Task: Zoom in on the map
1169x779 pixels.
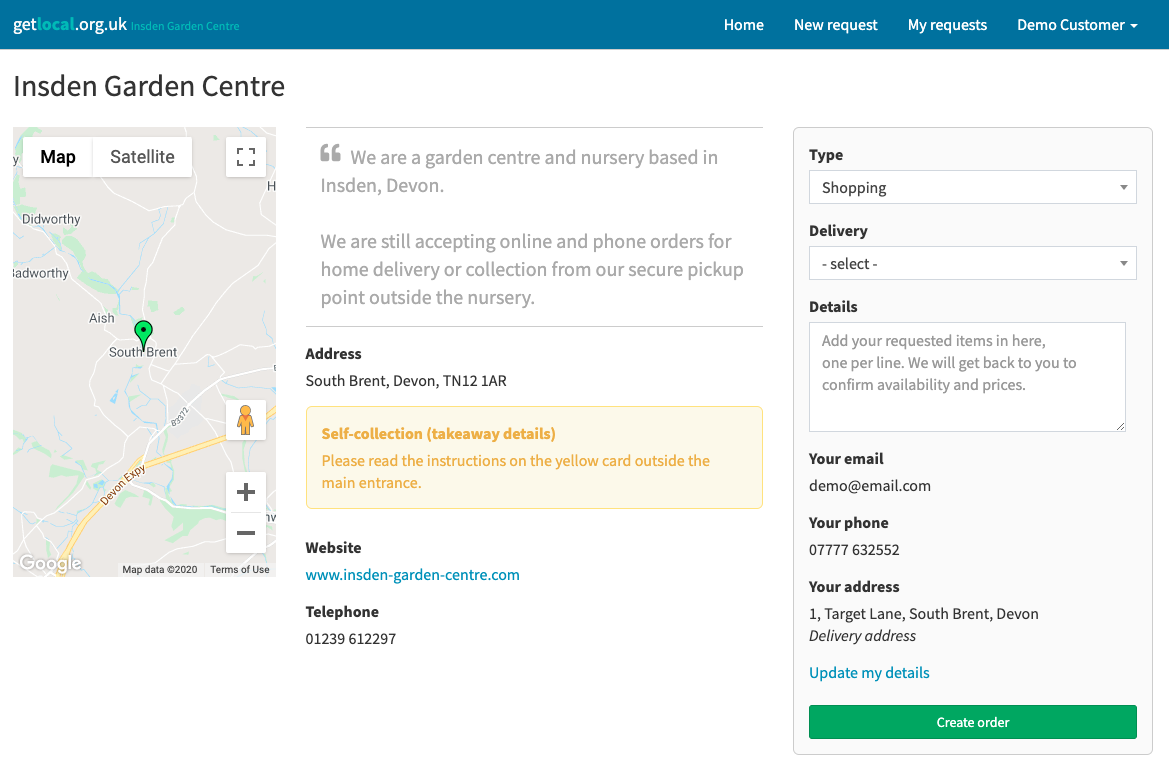Action: point(246,492)
